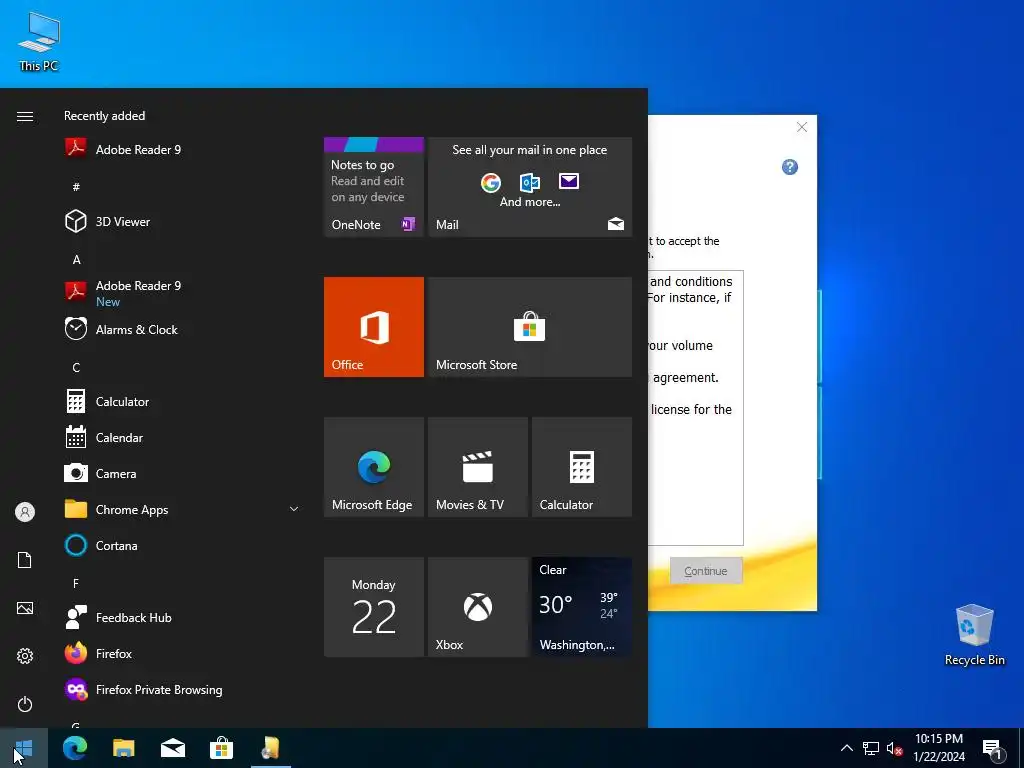Image resolution: width=1024 pixels, height=768 pixels.
Task: Open the Office tile
Action: pyautogui.click(x=374, y=327)
